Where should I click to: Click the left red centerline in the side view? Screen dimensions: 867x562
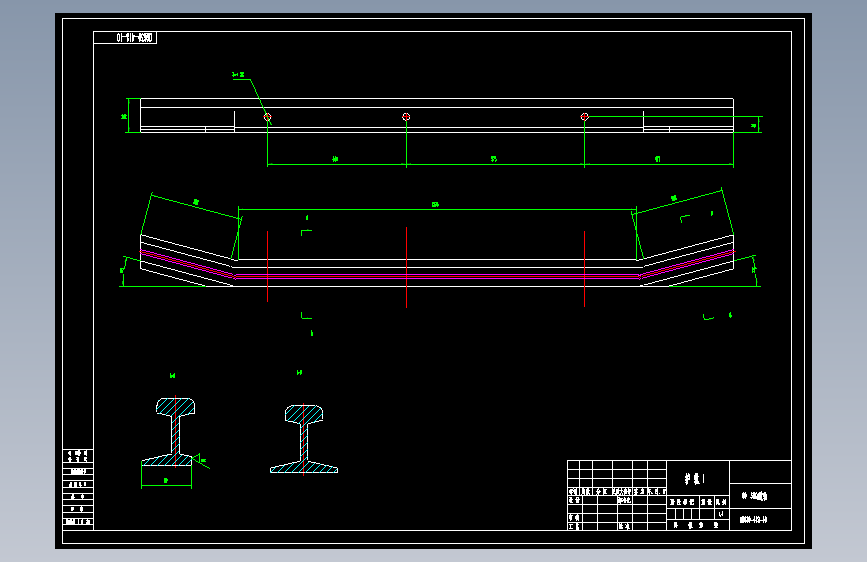coord(268,267)
